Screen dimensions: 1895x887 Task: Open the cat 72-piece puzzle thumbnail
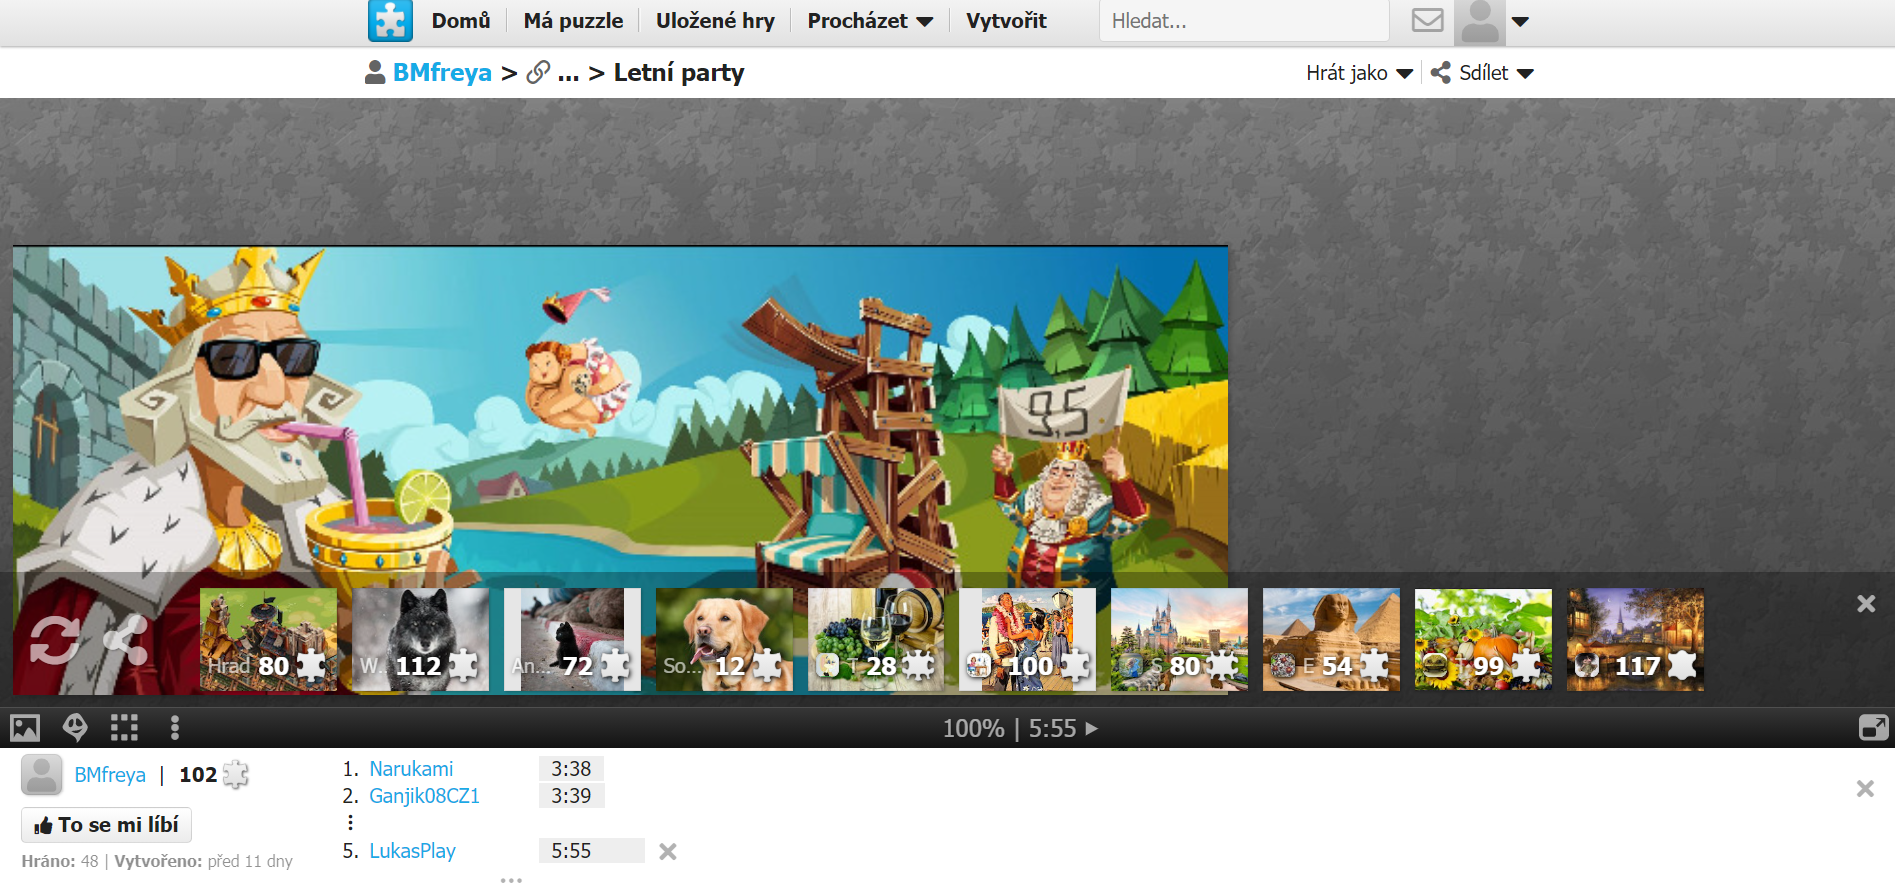(572, 639)
